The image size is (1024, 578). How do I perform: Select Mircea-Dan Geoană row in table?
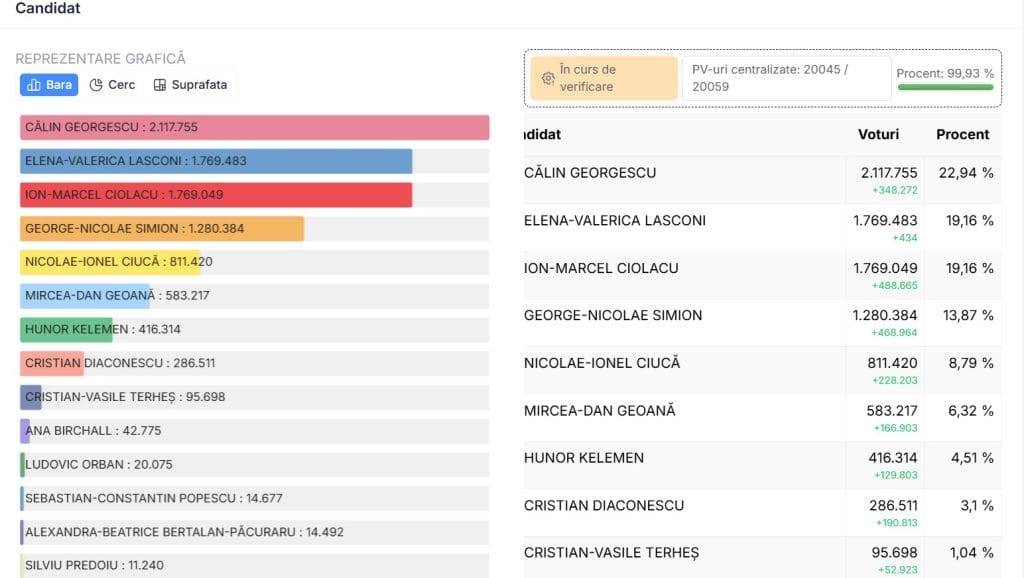pos(760,418)
